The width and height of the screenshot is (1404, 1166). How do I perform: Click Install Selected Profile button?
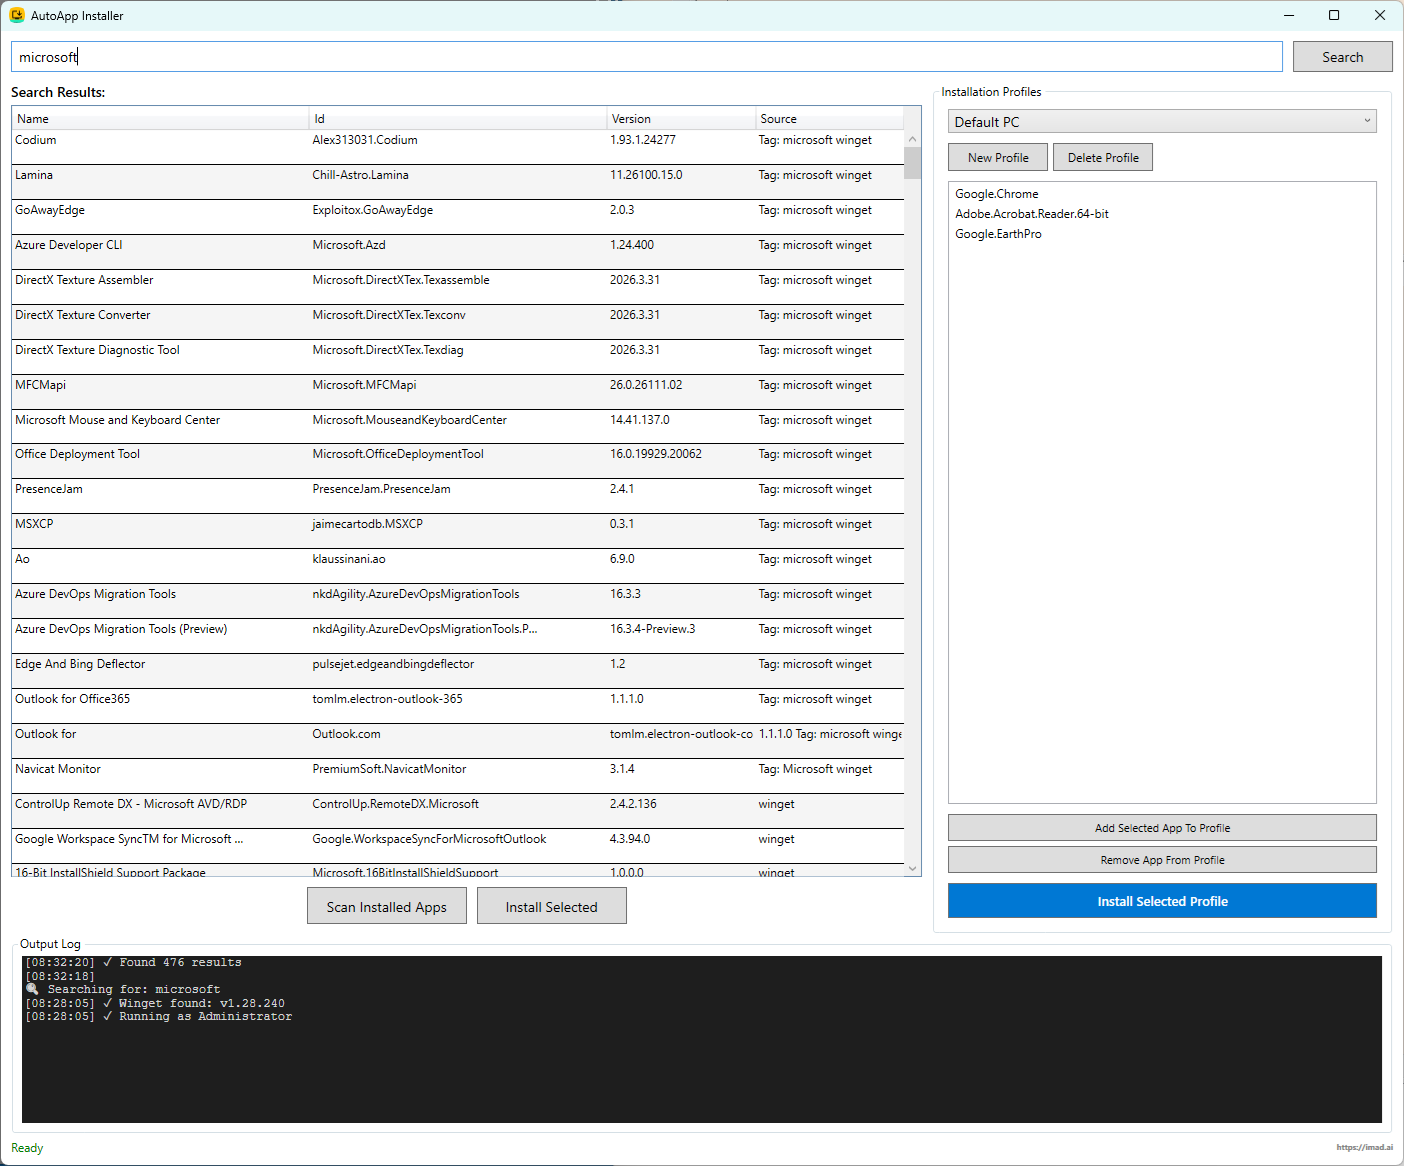(1162, 901)
